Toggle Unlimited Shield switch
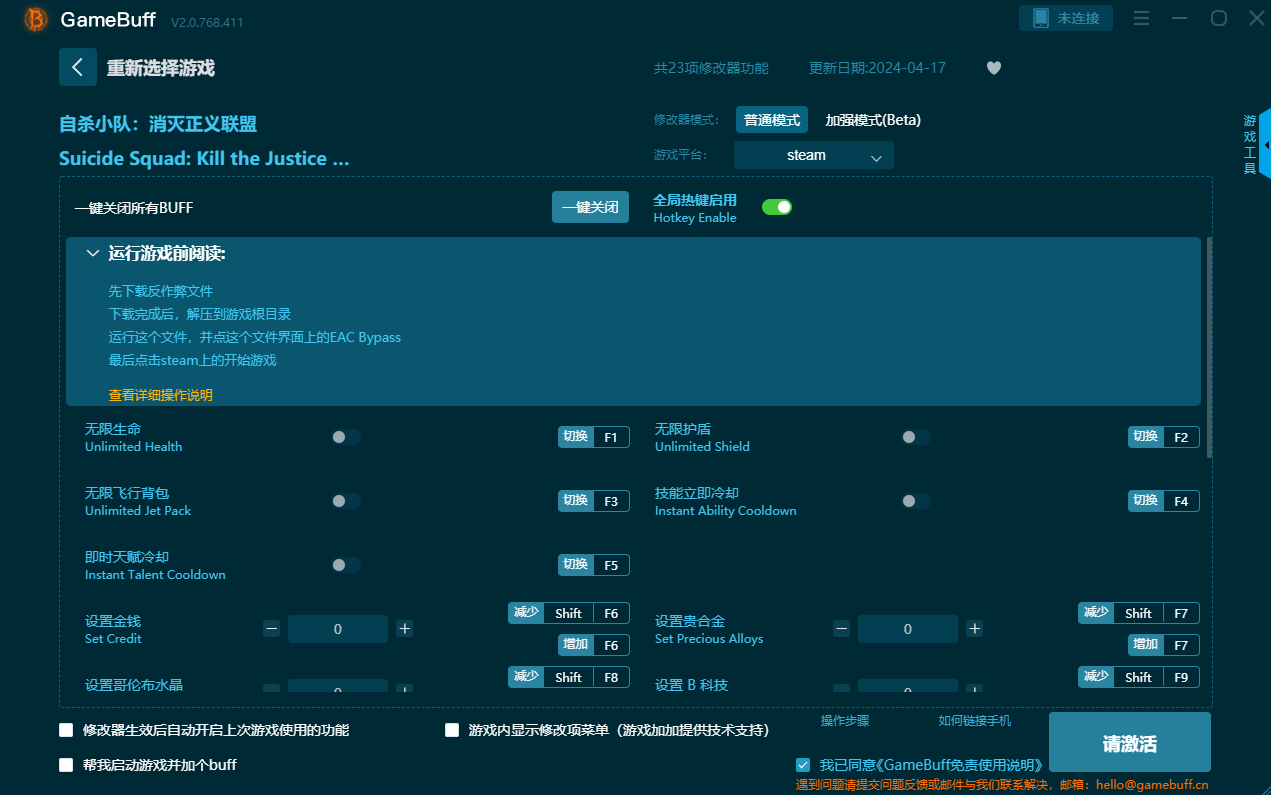This screenshot has height=795, width=1271. click(916, 437)
